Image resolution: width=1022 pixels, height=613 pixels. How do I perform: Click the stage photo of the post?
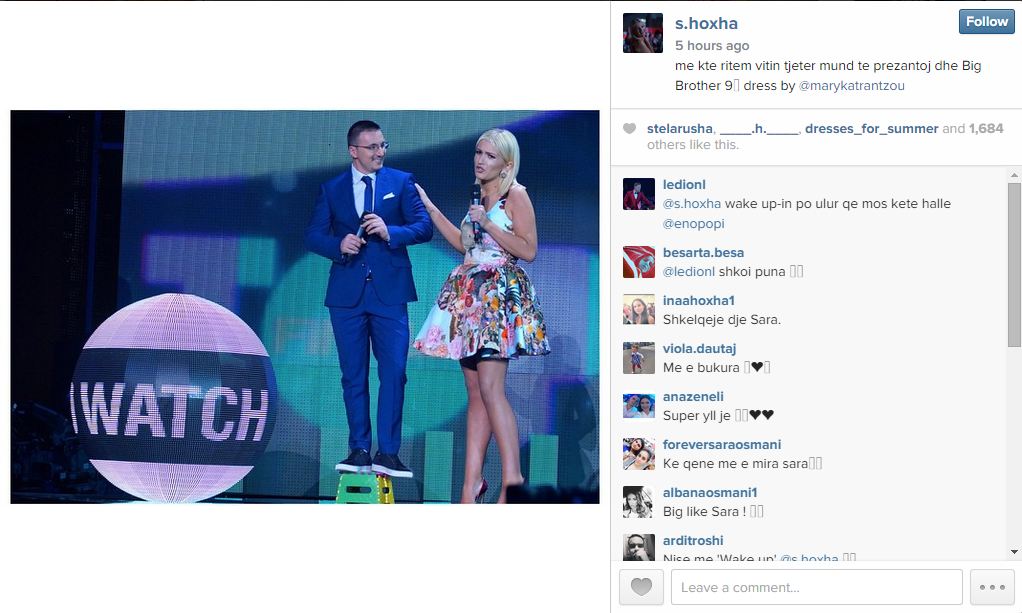(304, 306)
